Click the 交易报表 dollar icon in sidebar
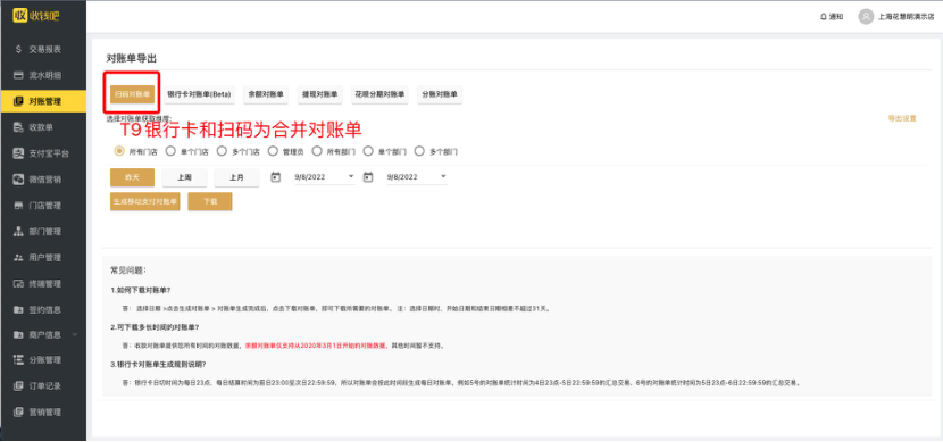943x442 pixels. point(19,49)
